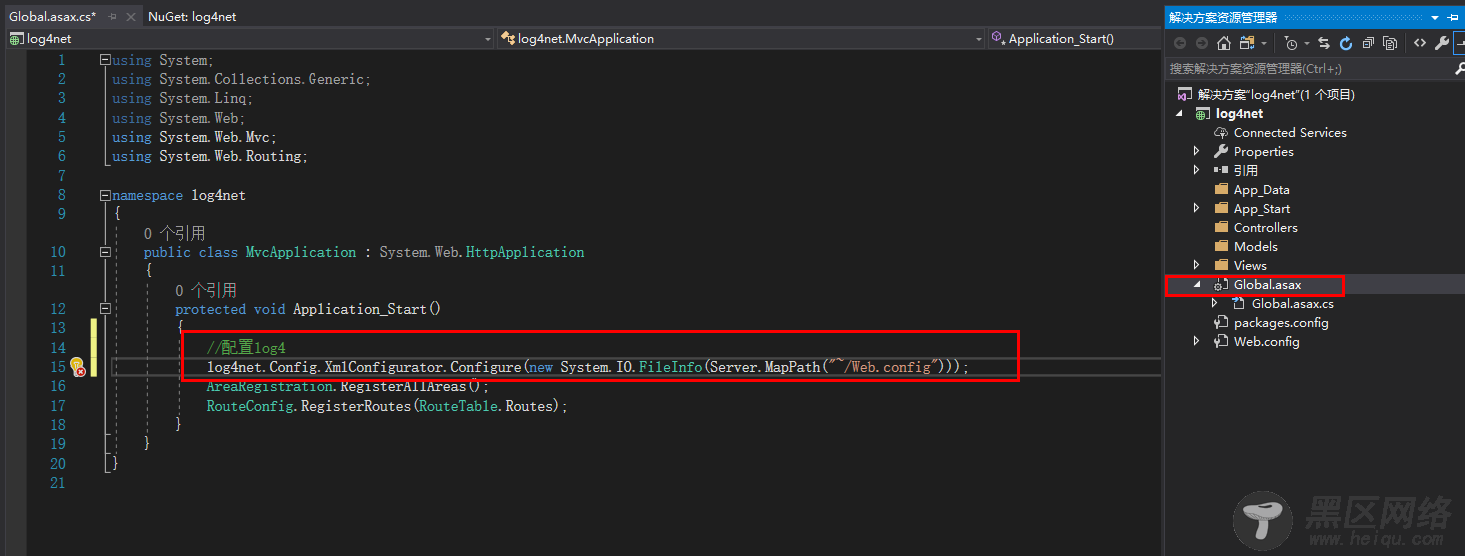The height and width of the screenshot is (556, 1465).
Task: Select packages.config file
Action: (x=1281, y=322)
